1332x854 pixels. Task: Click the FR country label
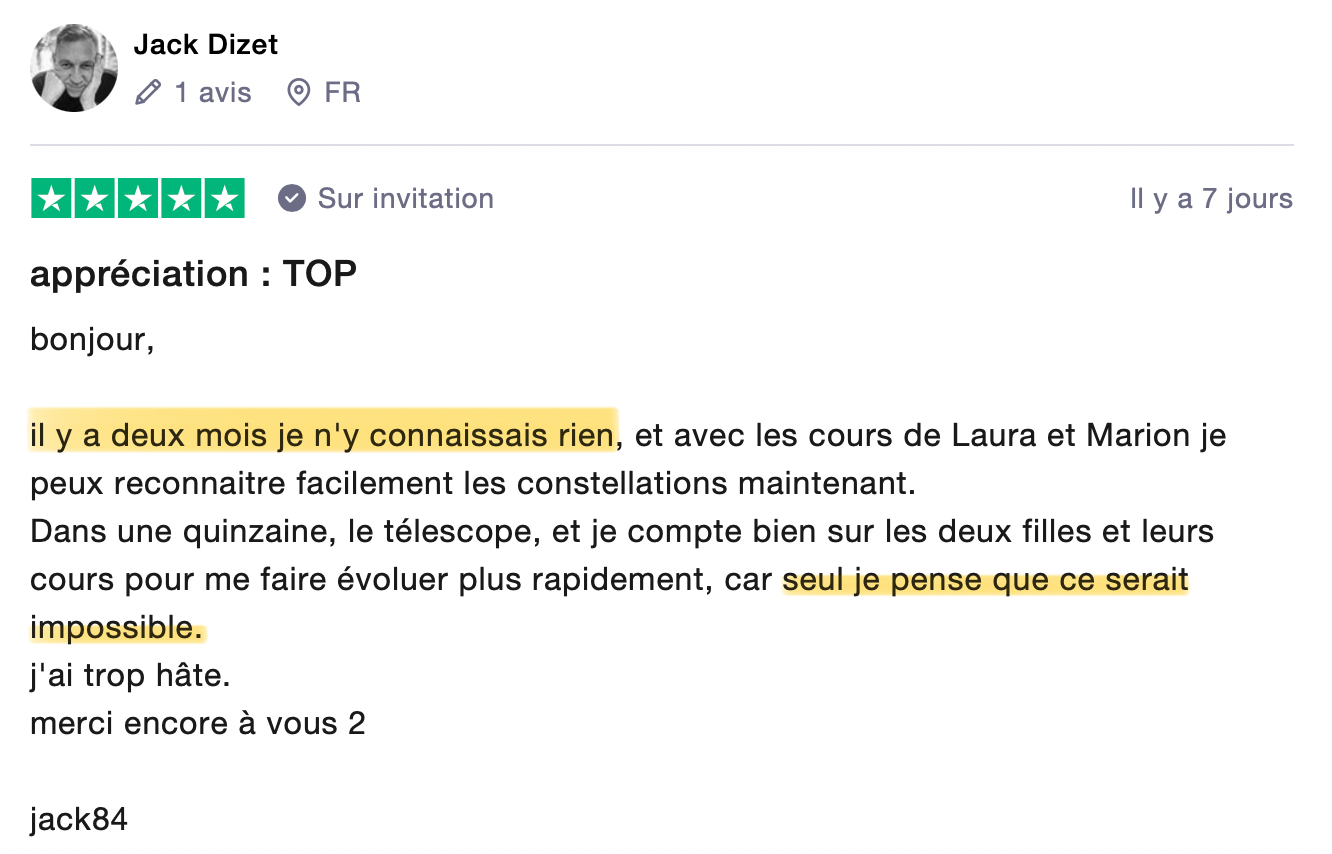[x=342, y=93]
